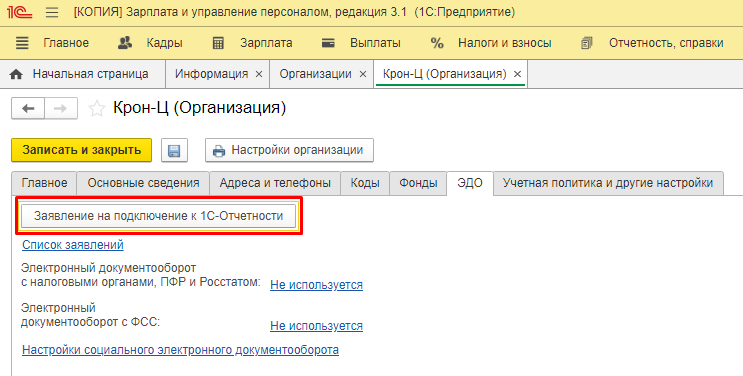Open the Кадры section
743x376 pixels.
coord(164,43)
